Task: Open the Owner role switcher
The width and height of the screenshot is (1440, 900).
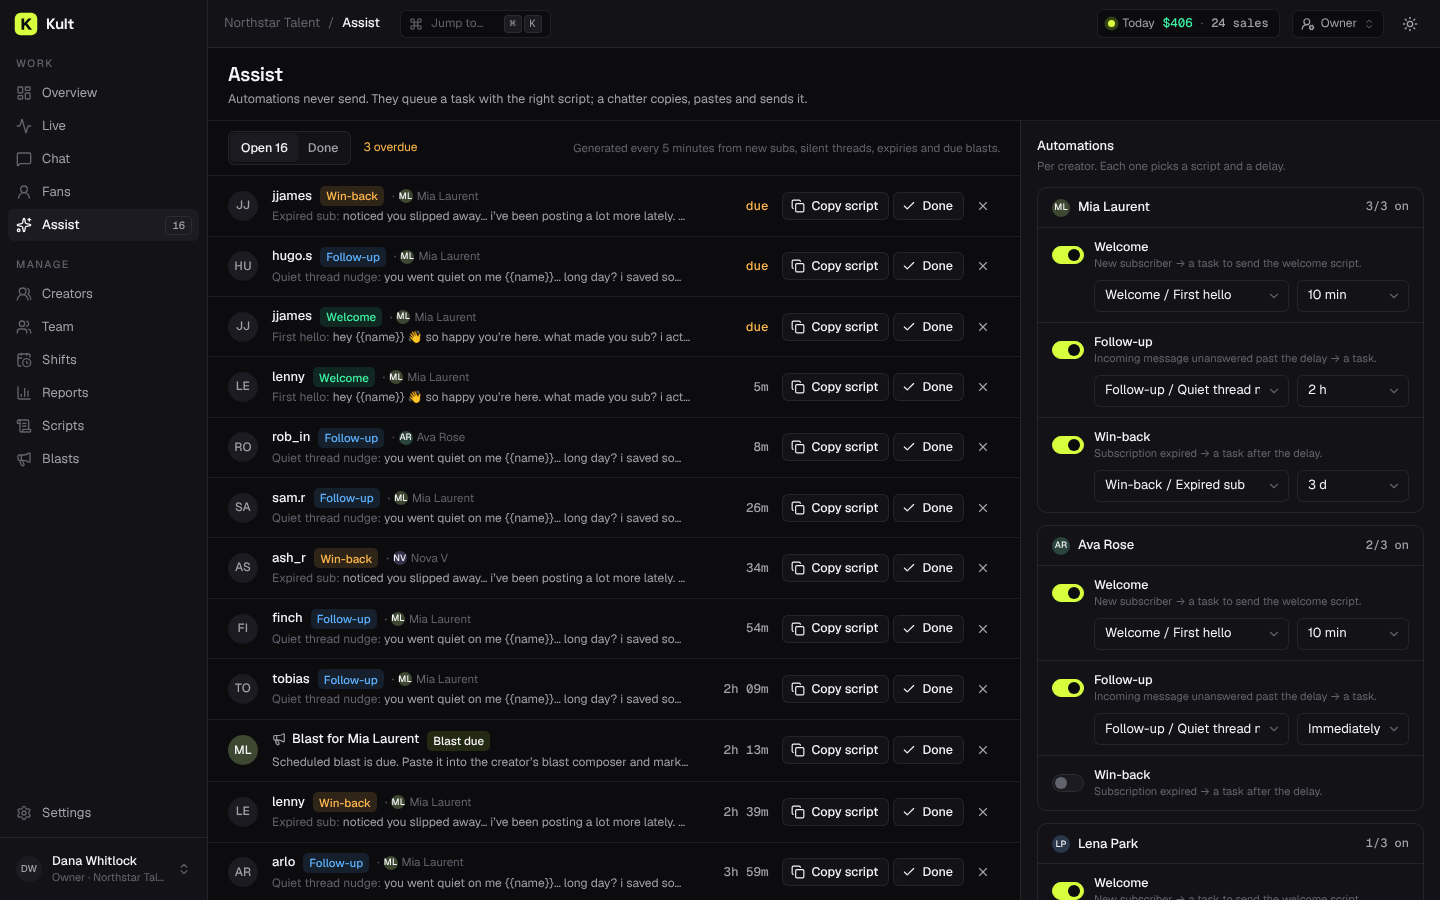Action: pos(1338,24)
